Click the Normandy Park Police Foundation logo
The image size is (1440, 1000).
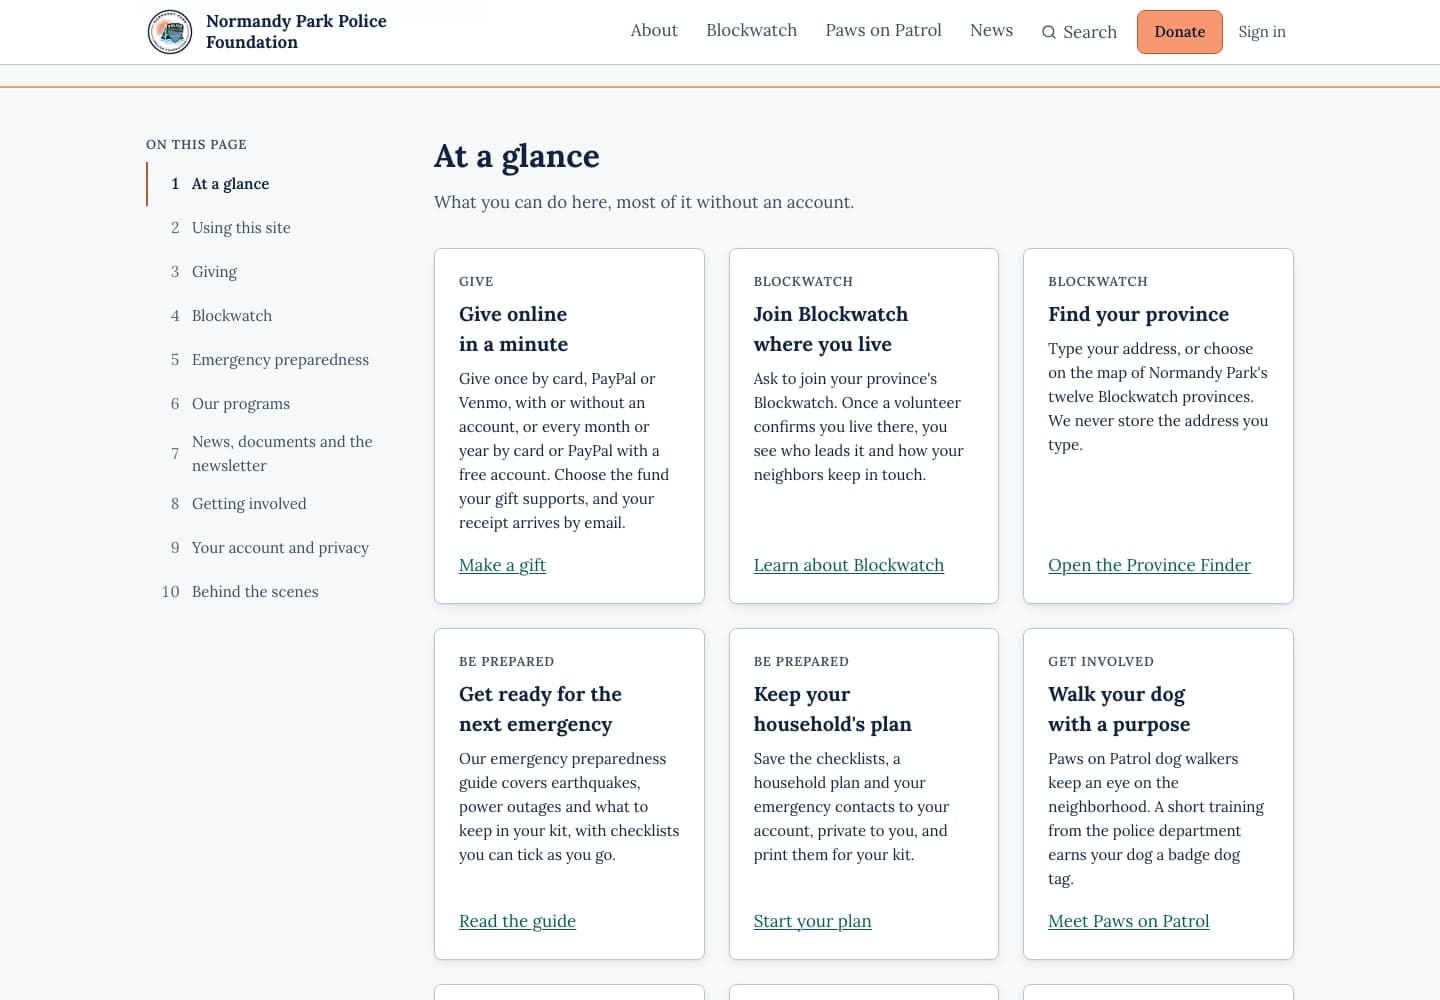pos(170,32)
